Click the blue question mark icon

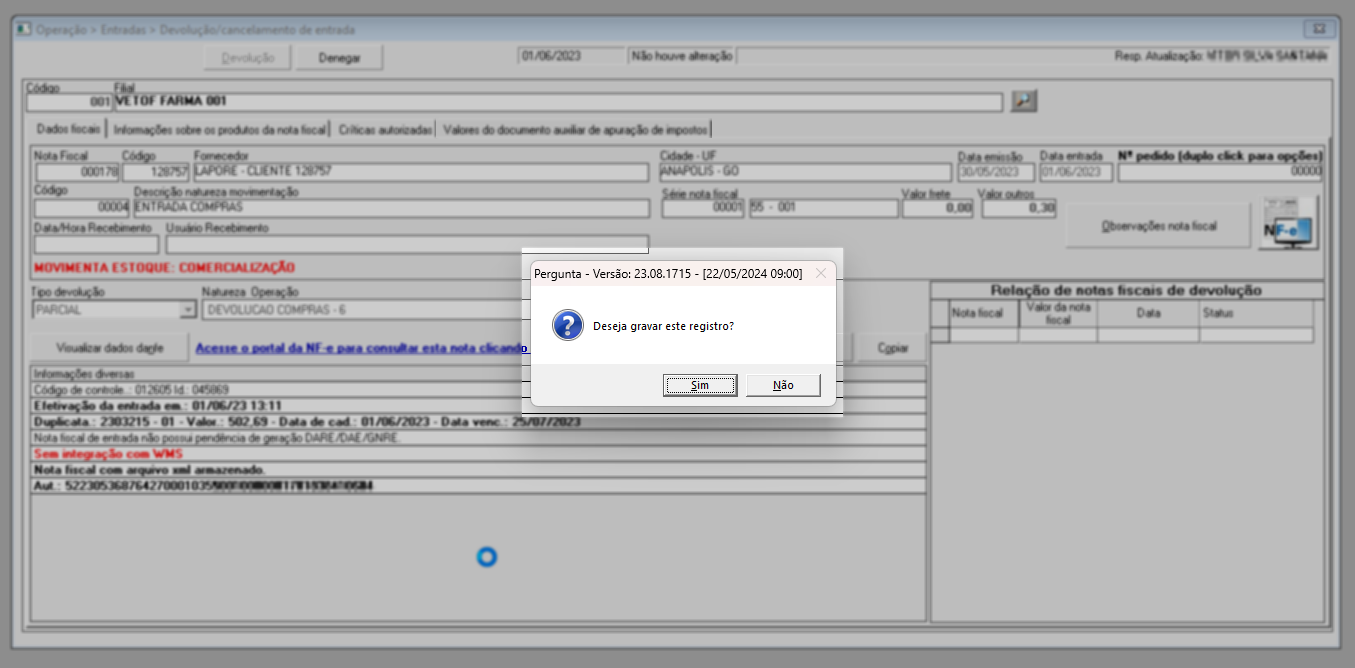(568, 325)
